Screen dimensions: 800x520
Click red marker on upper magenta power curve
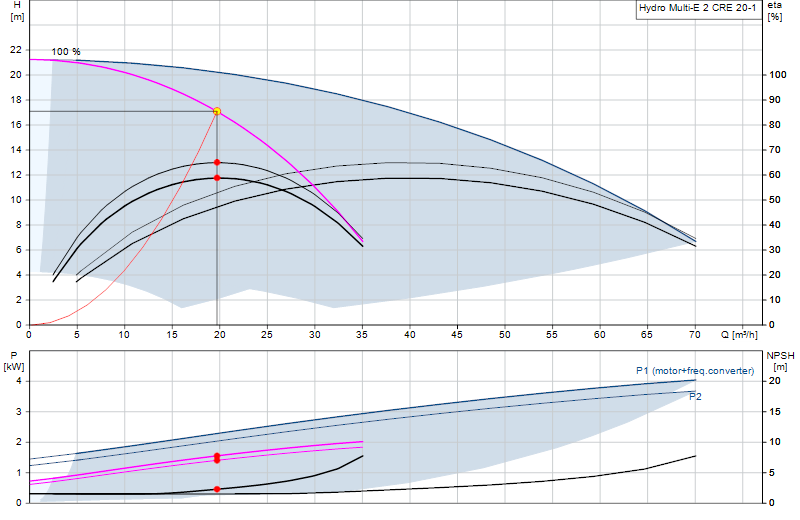point(217,456)
